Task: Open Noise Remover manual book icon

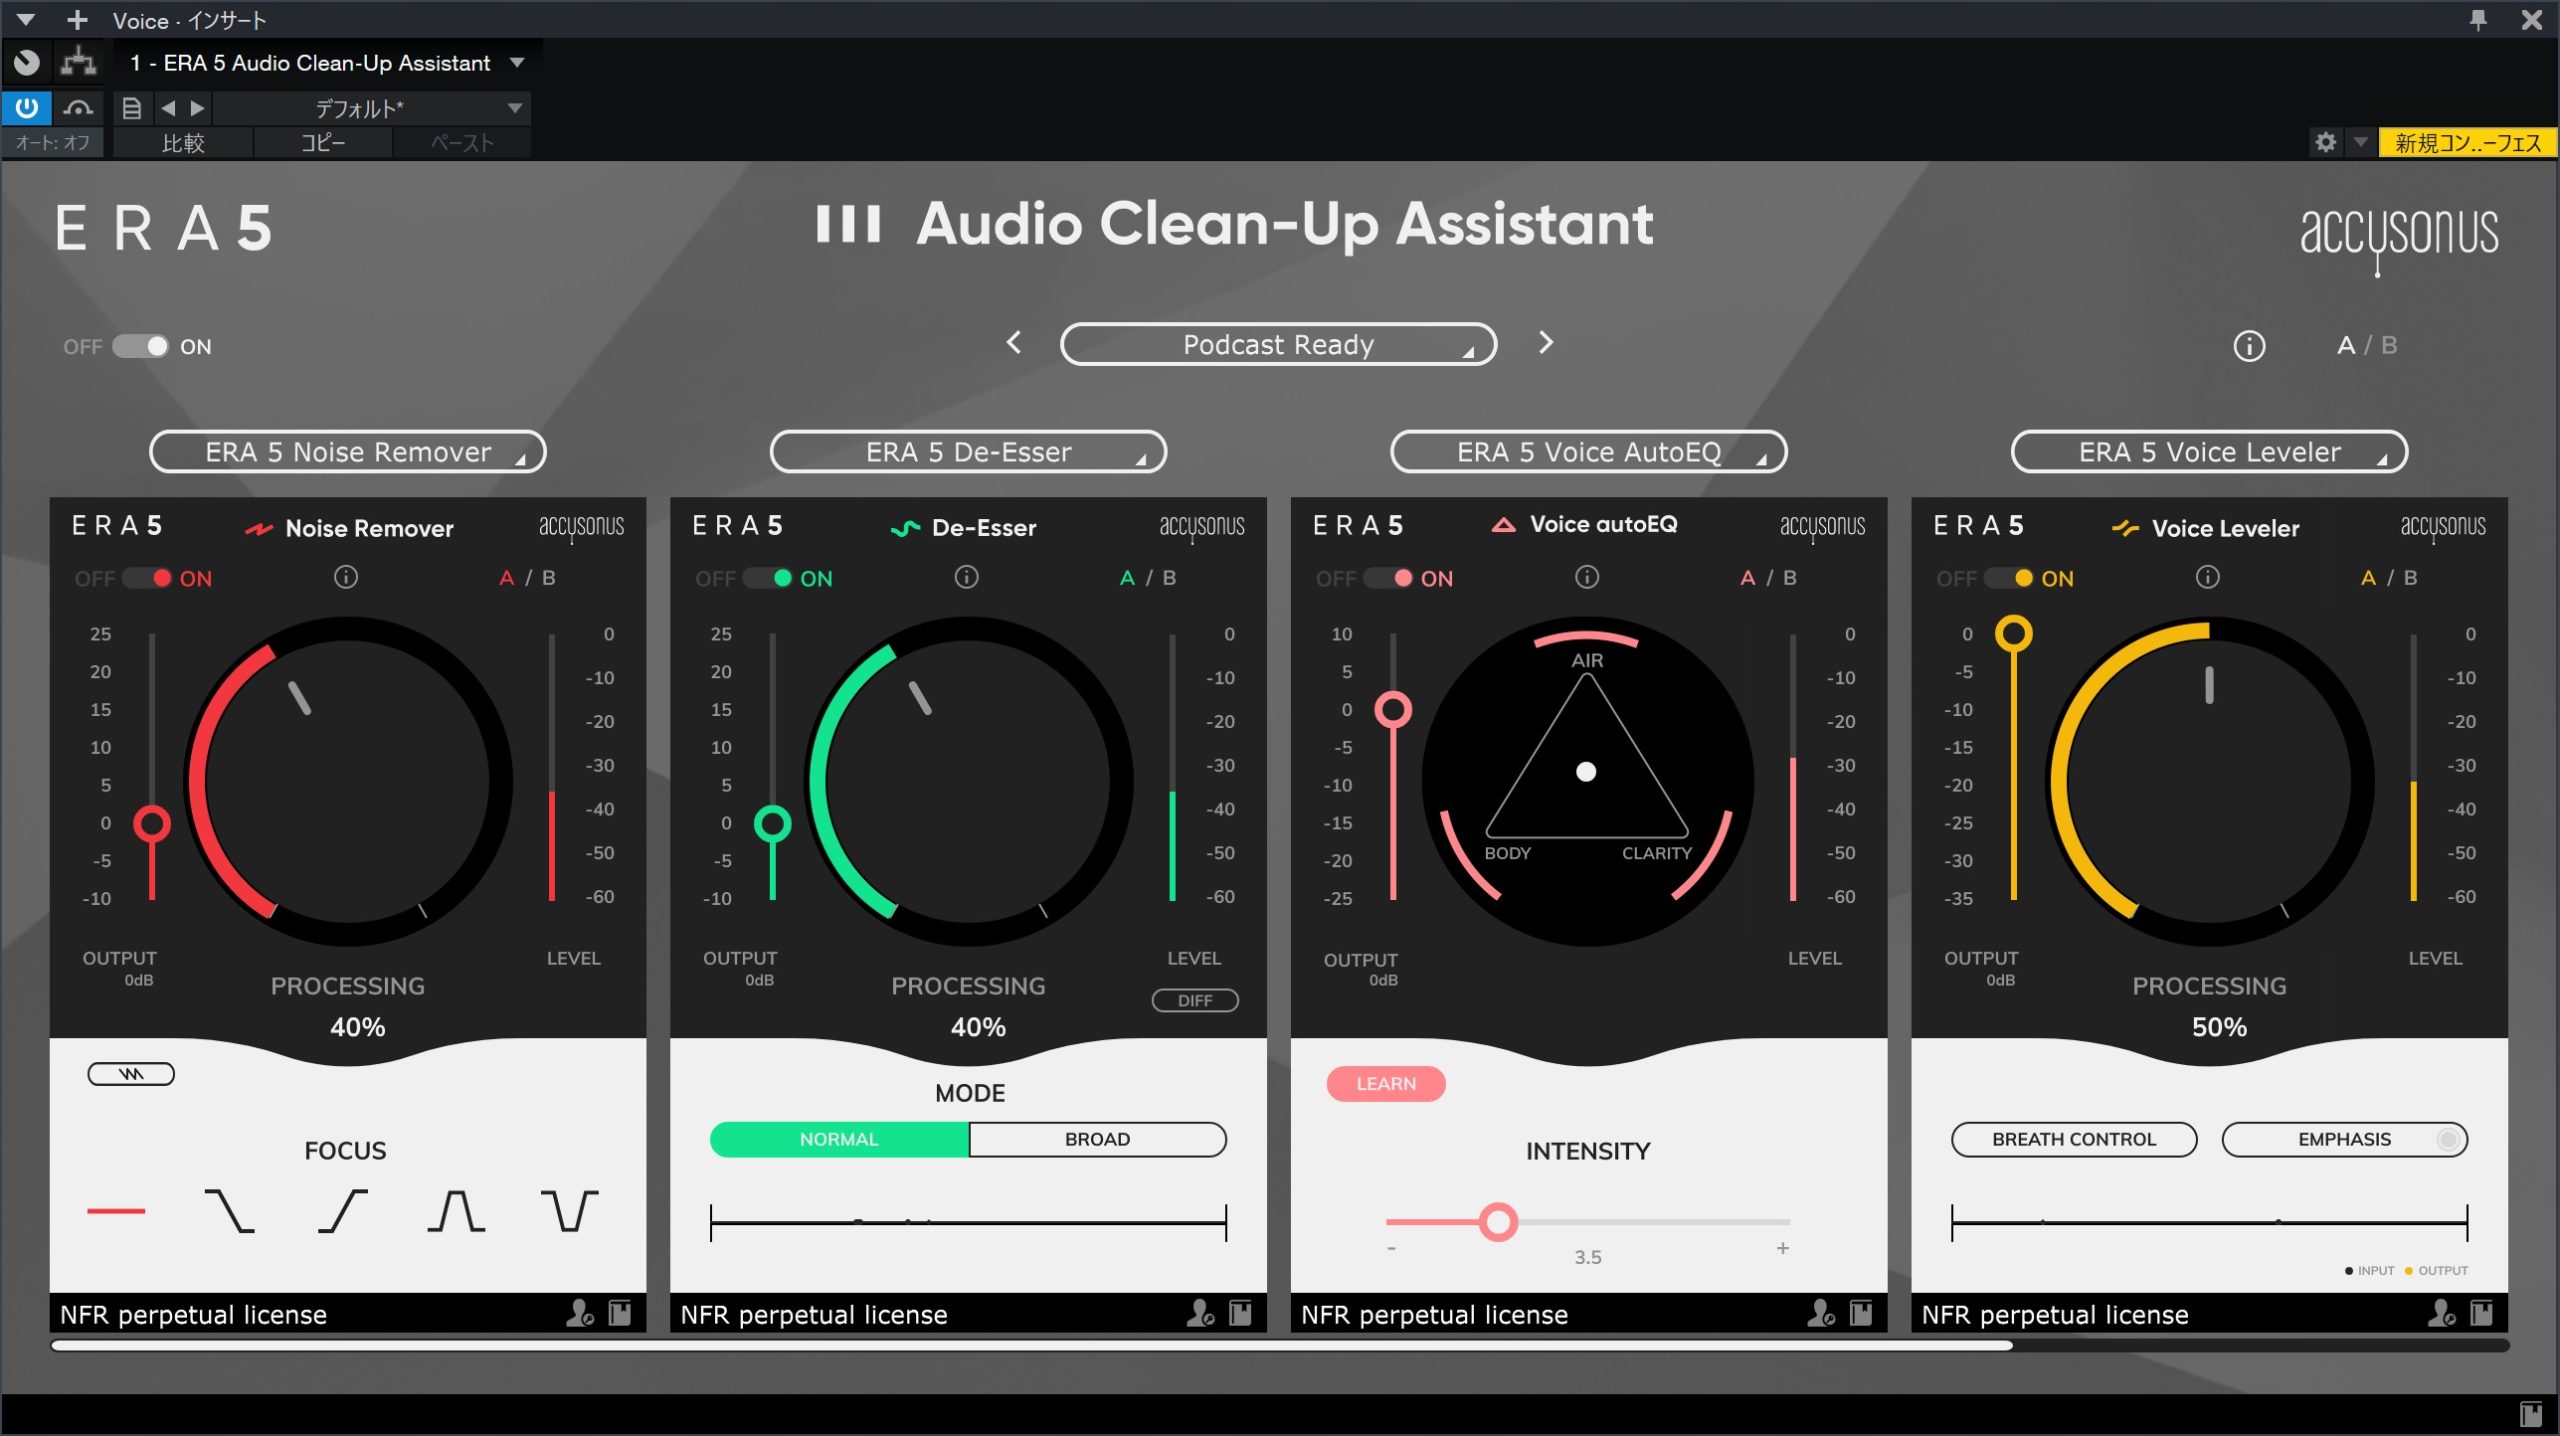Action: click(620, 1313)
